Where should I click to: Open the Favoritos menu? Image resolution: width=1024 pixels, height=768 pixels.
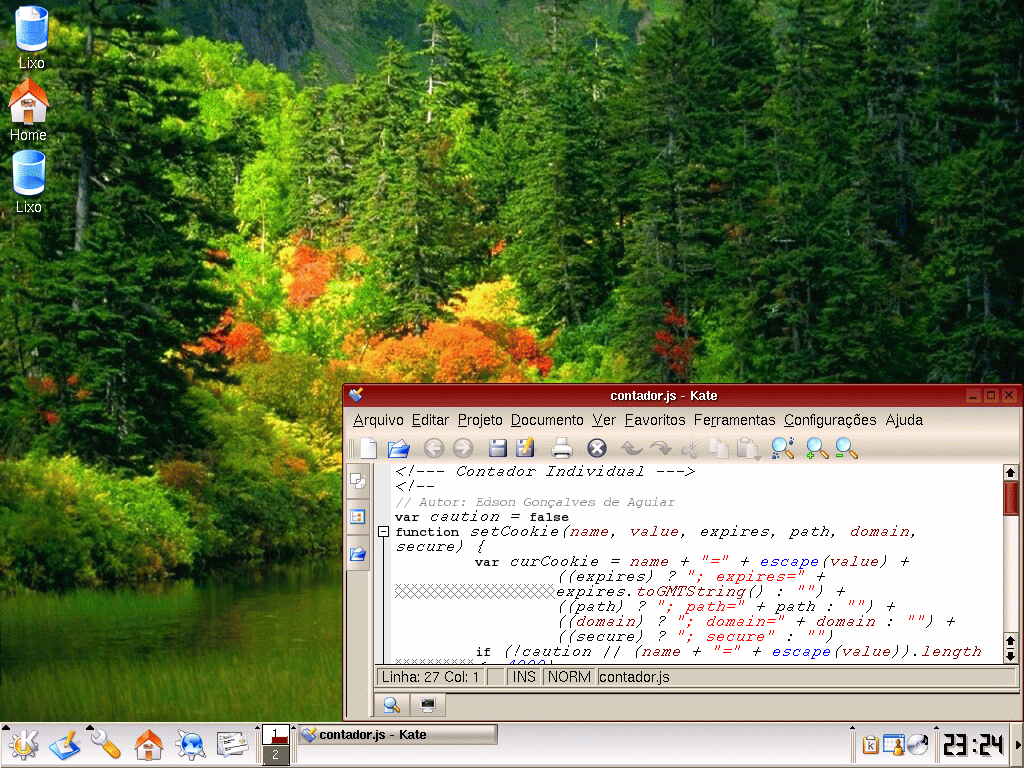pyautogui.click(x=655, y=420)
